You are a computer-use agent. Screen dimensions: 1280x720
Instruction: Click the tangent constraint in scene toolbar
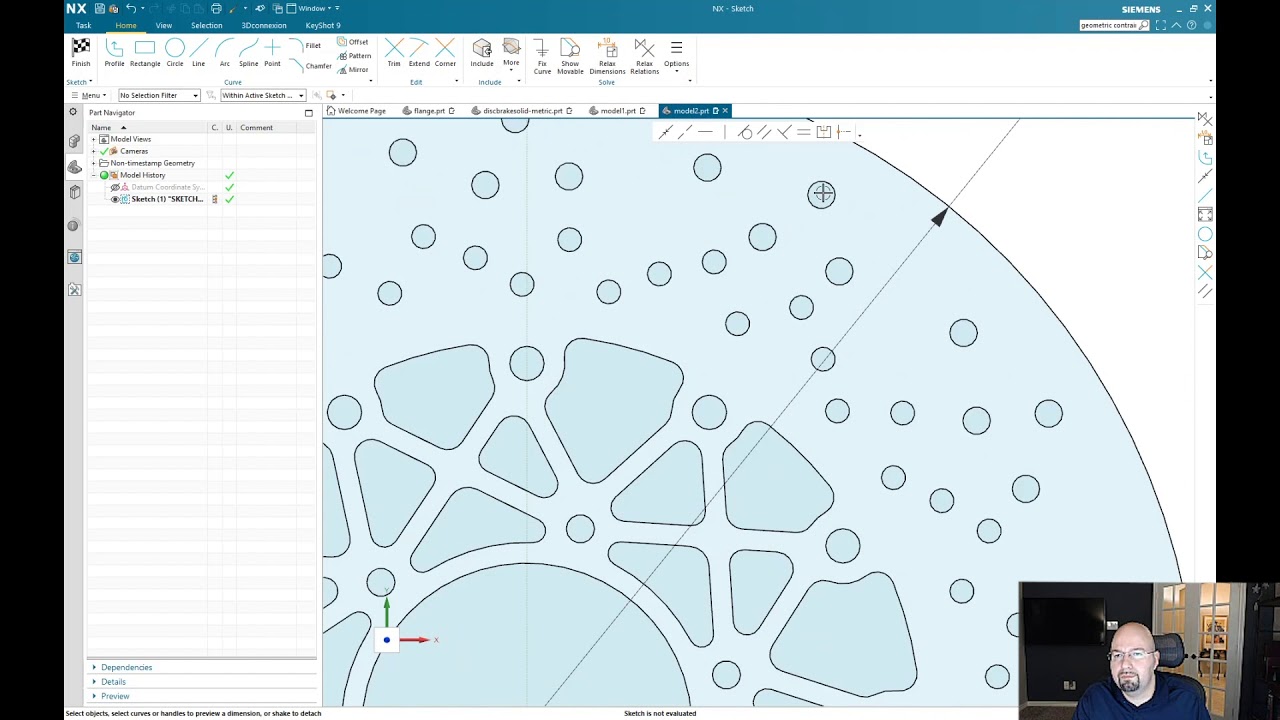[745, 132]
